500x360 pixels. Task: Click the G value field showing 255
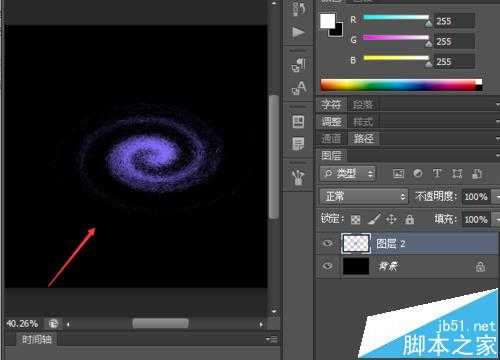click(x=454, y=41)
